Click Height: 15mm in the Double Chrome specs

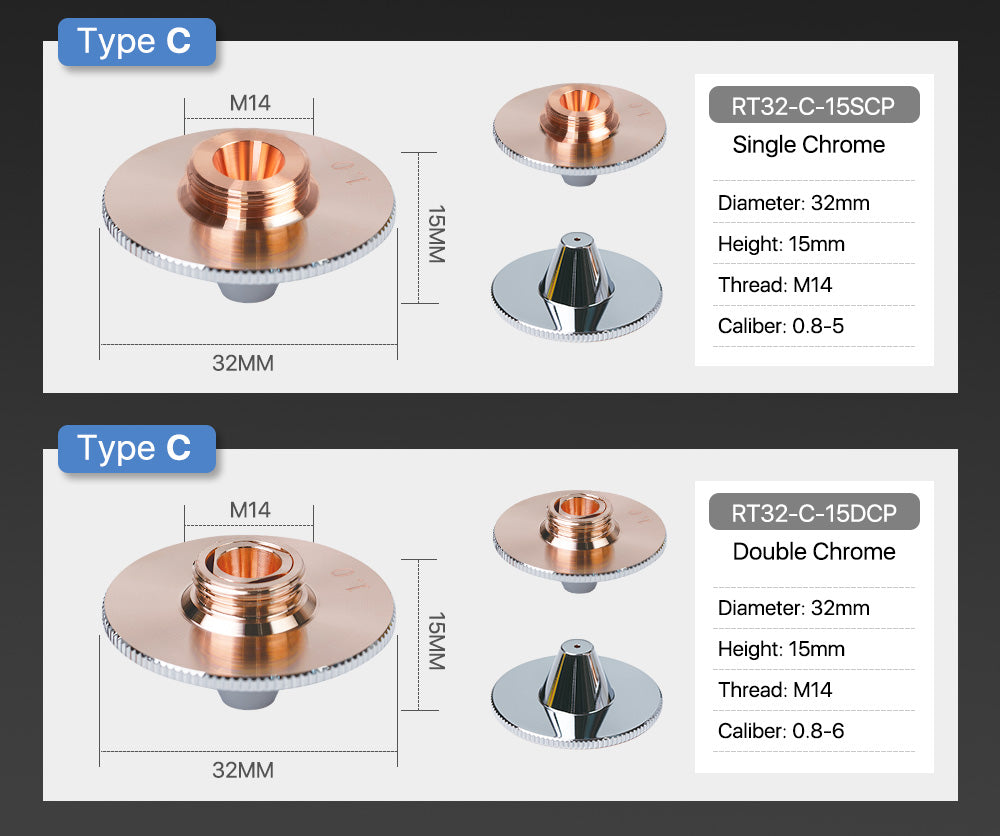click(780, 649)
